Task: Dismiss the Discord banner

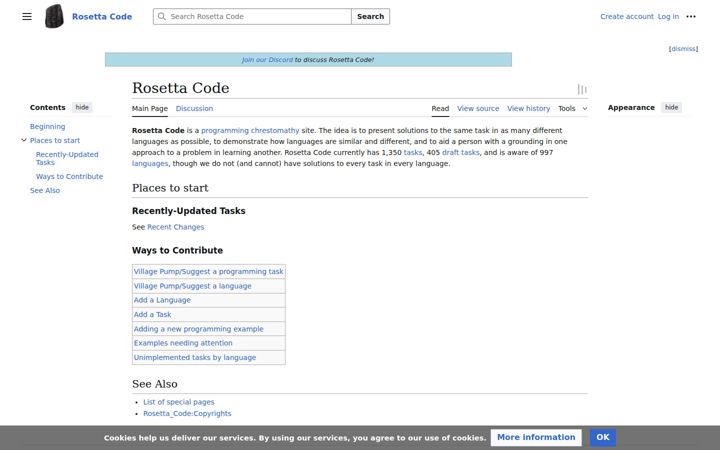Action: (x=683, y=49)
